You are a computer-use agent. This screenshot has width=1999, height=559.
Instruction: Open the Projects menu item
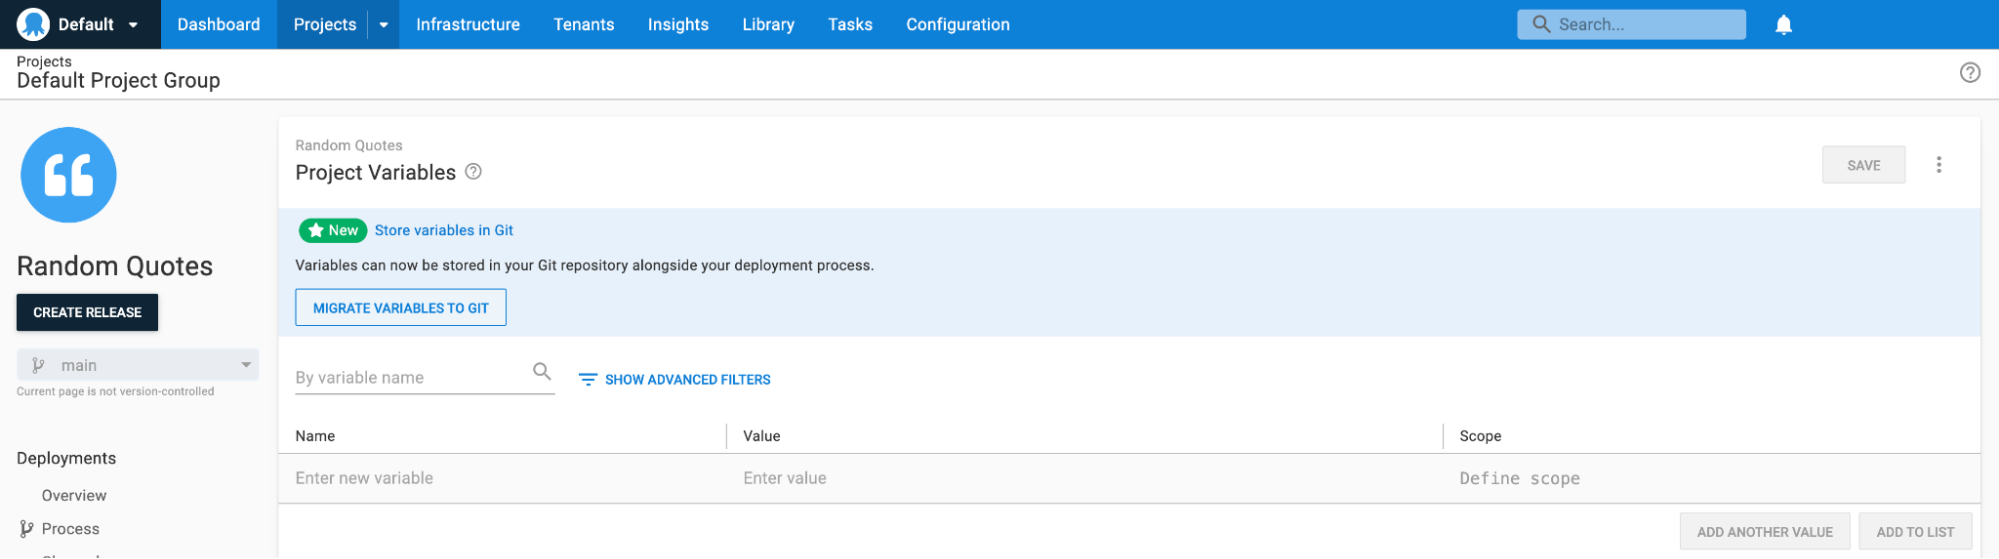click(x=324, y=24)
